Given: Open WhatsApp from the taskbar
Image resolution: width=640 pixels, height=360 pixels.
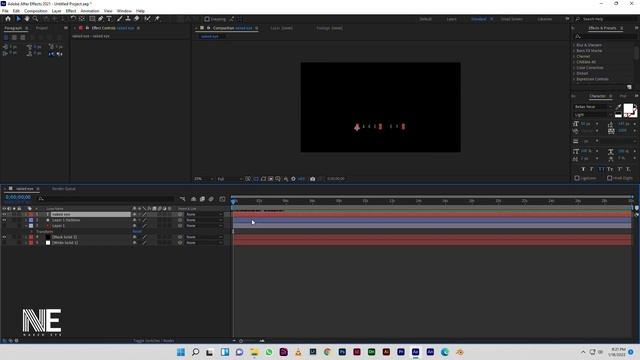Looking at the screenshot, I should pyautogui.click(x=269, y=352).
